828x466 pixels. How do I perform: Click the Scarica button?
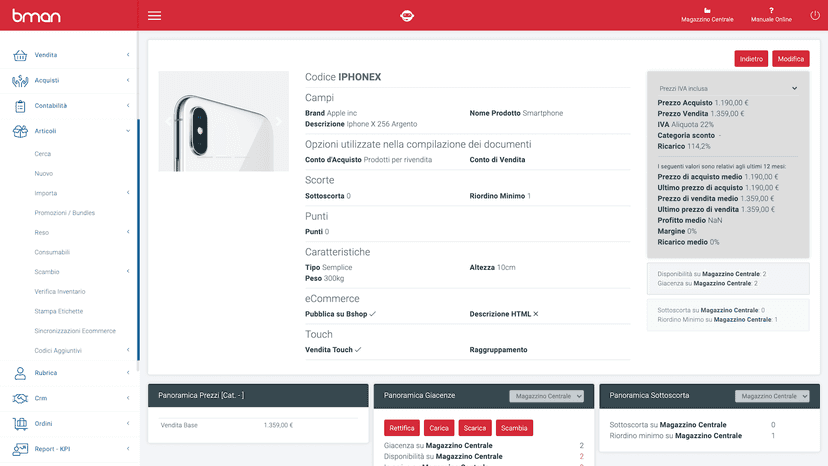pyautogui.click(x=475, y=428)
